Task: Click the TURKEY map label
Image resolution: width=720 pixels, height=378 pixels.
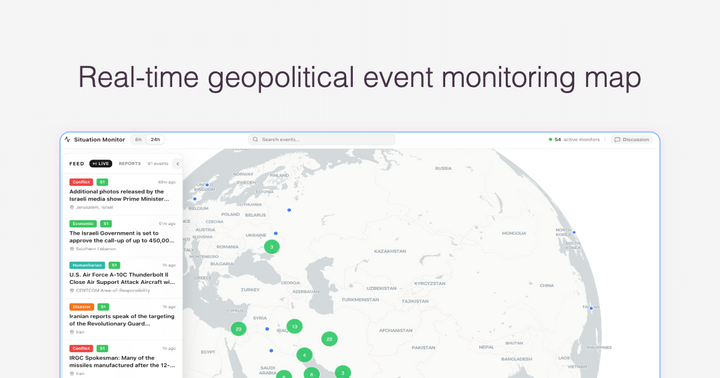Action: pyautogui.click(x=250, y=290)
